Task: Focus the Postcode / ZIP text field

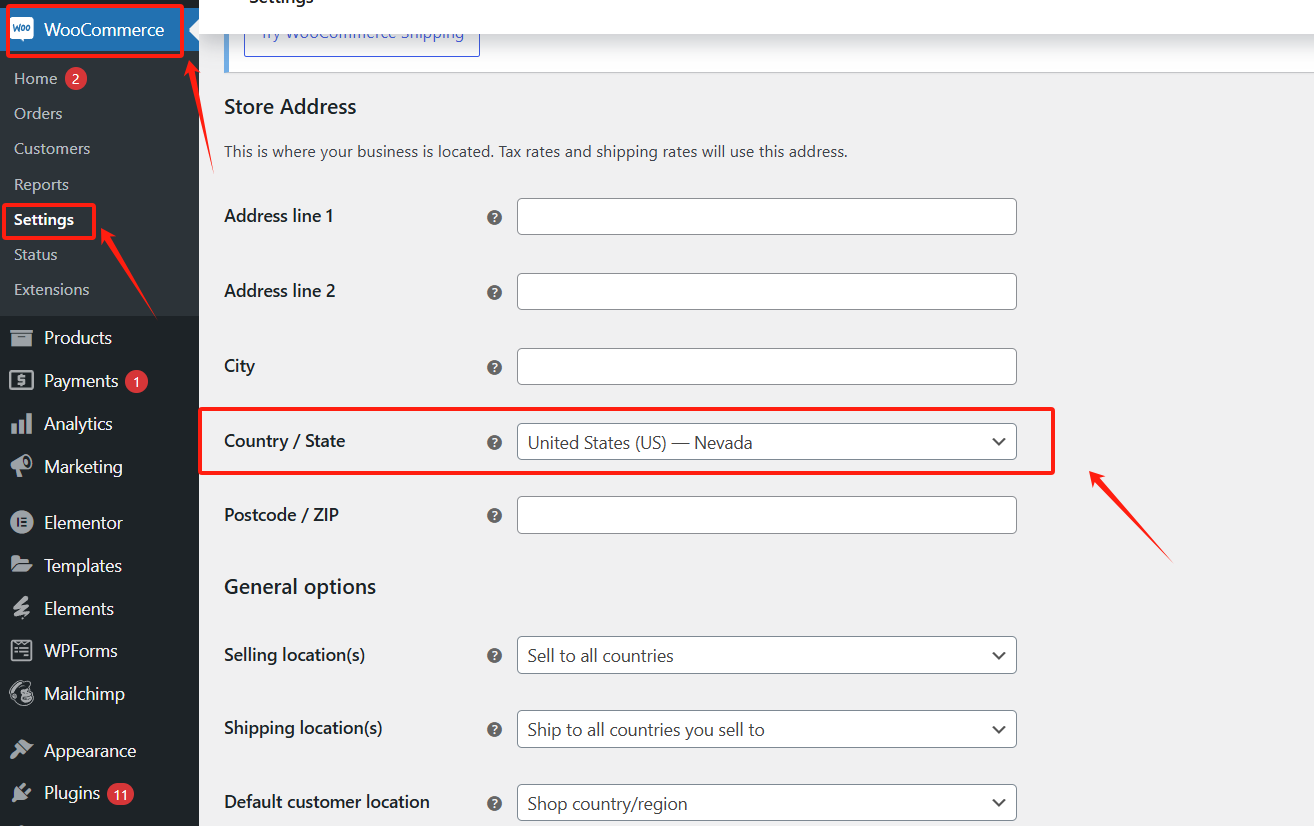Action: tap(766, 515)
